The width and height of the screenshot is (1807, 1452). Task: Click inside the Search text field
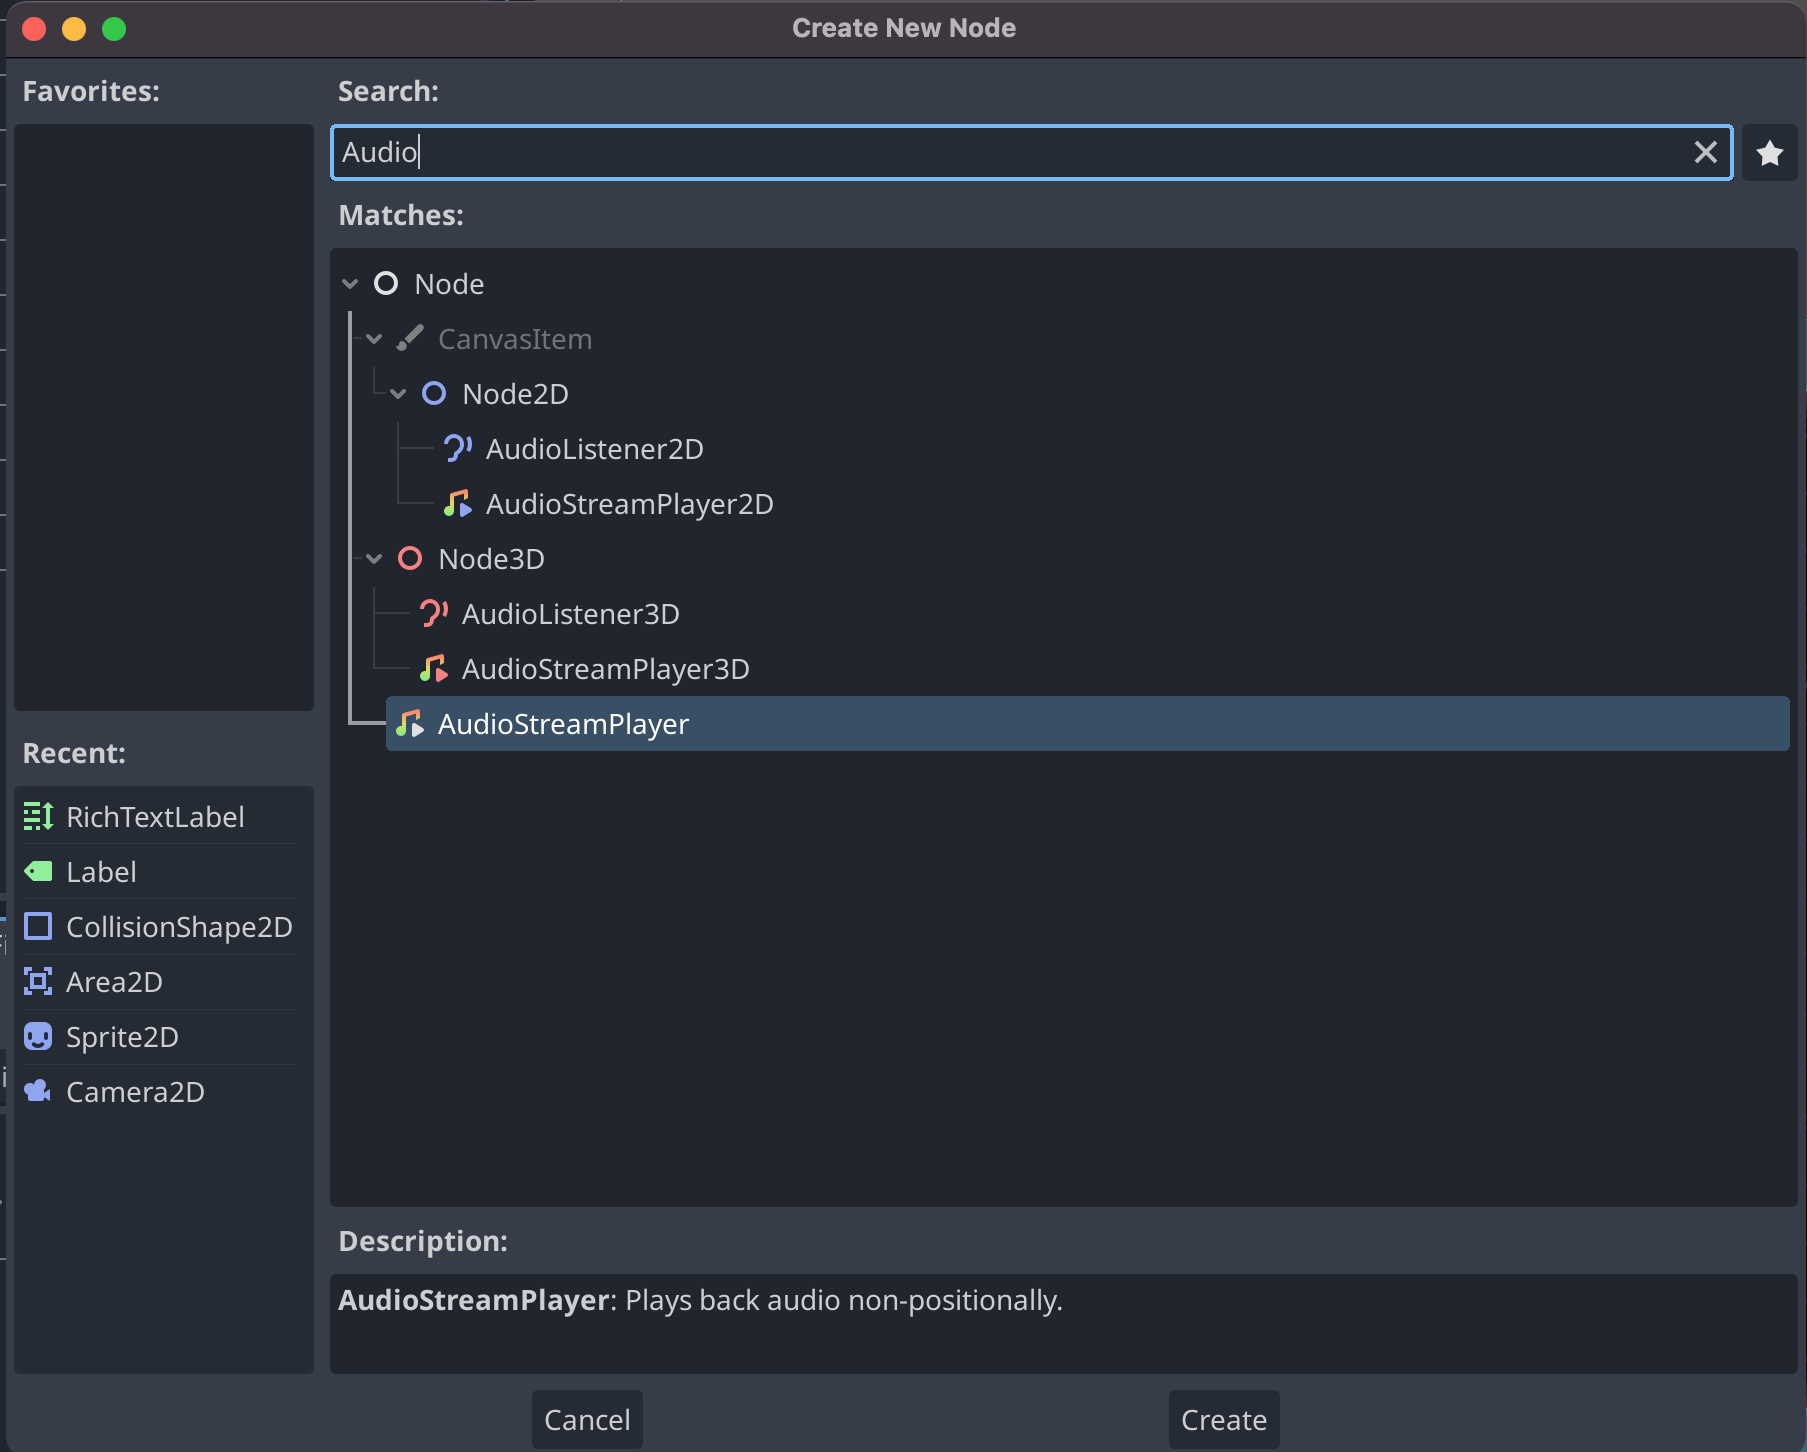1000,153
